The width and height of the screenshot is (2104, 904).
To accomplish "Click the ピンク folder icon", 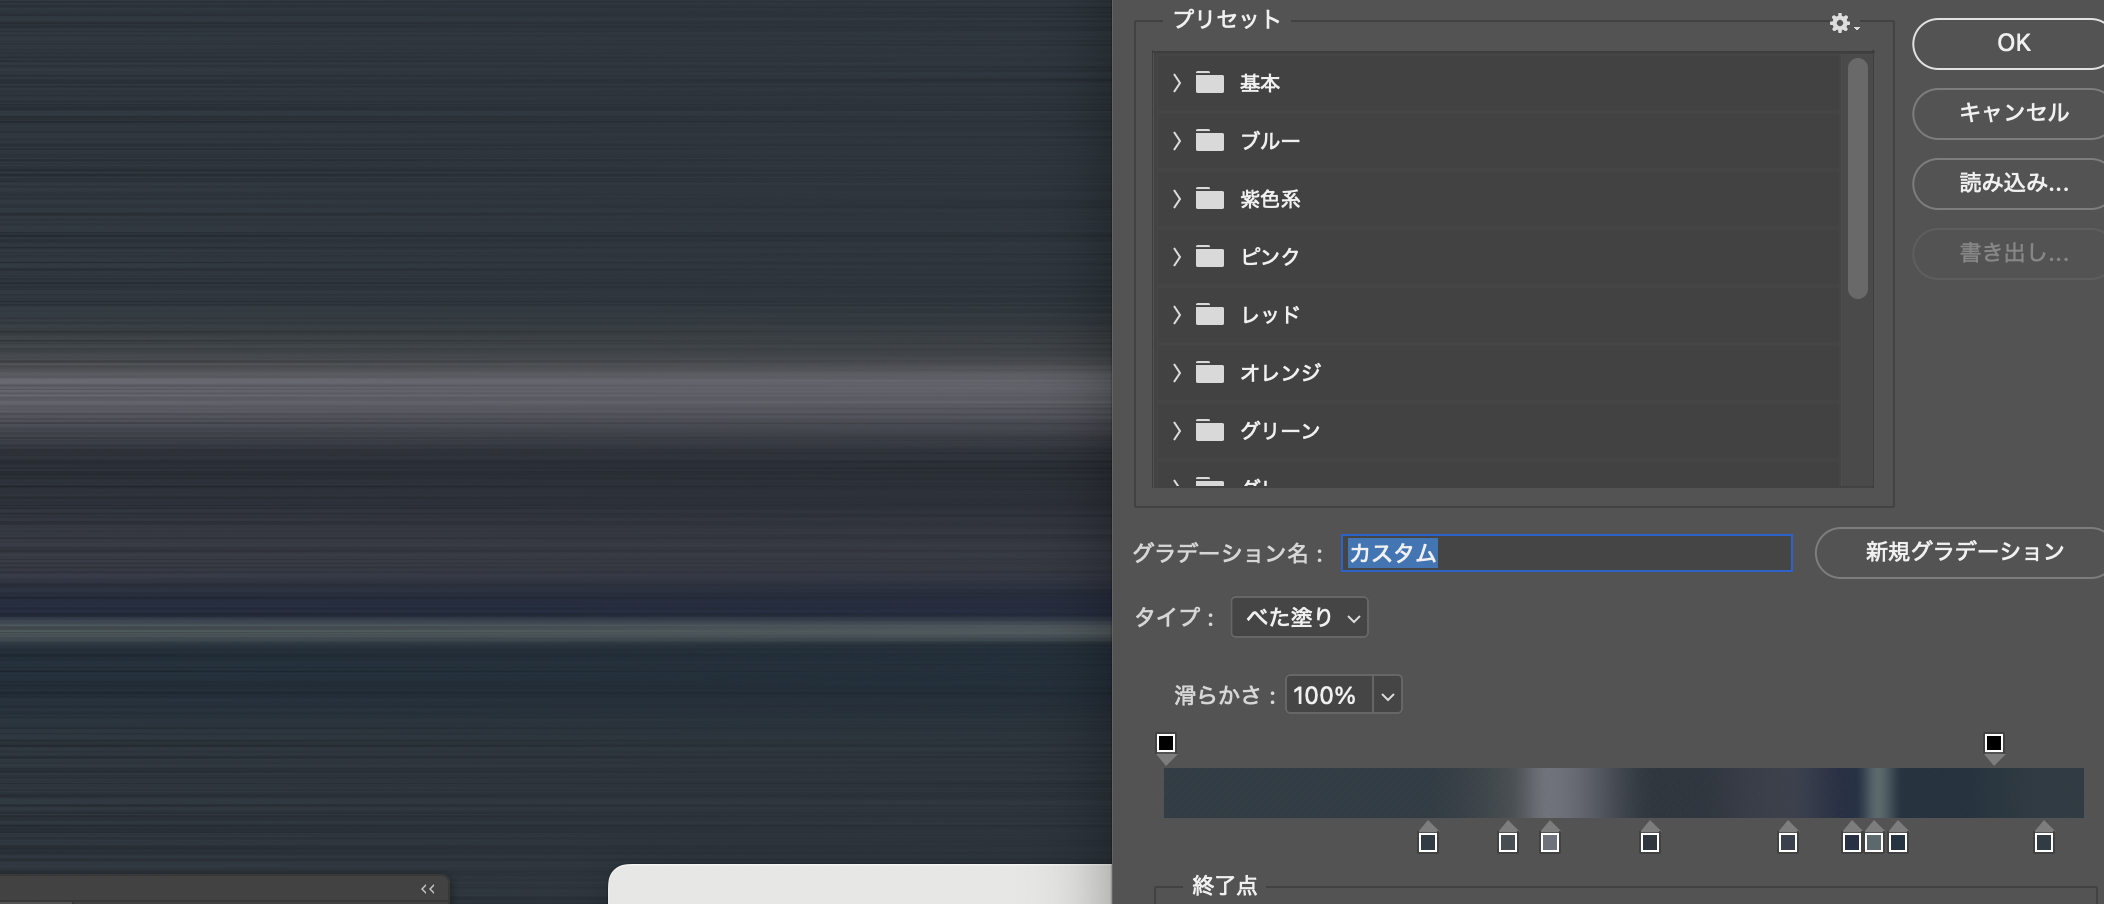I will click(x=1210, y=257).
